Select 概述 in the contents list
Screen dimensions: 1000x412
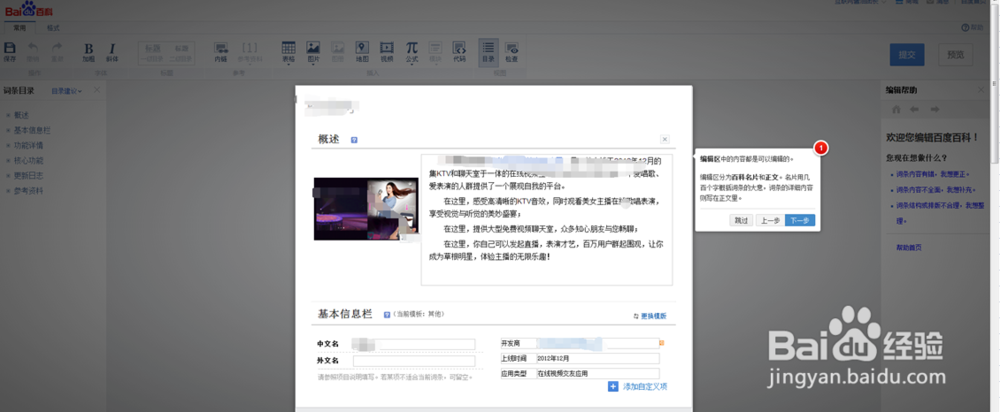point(22,115)
